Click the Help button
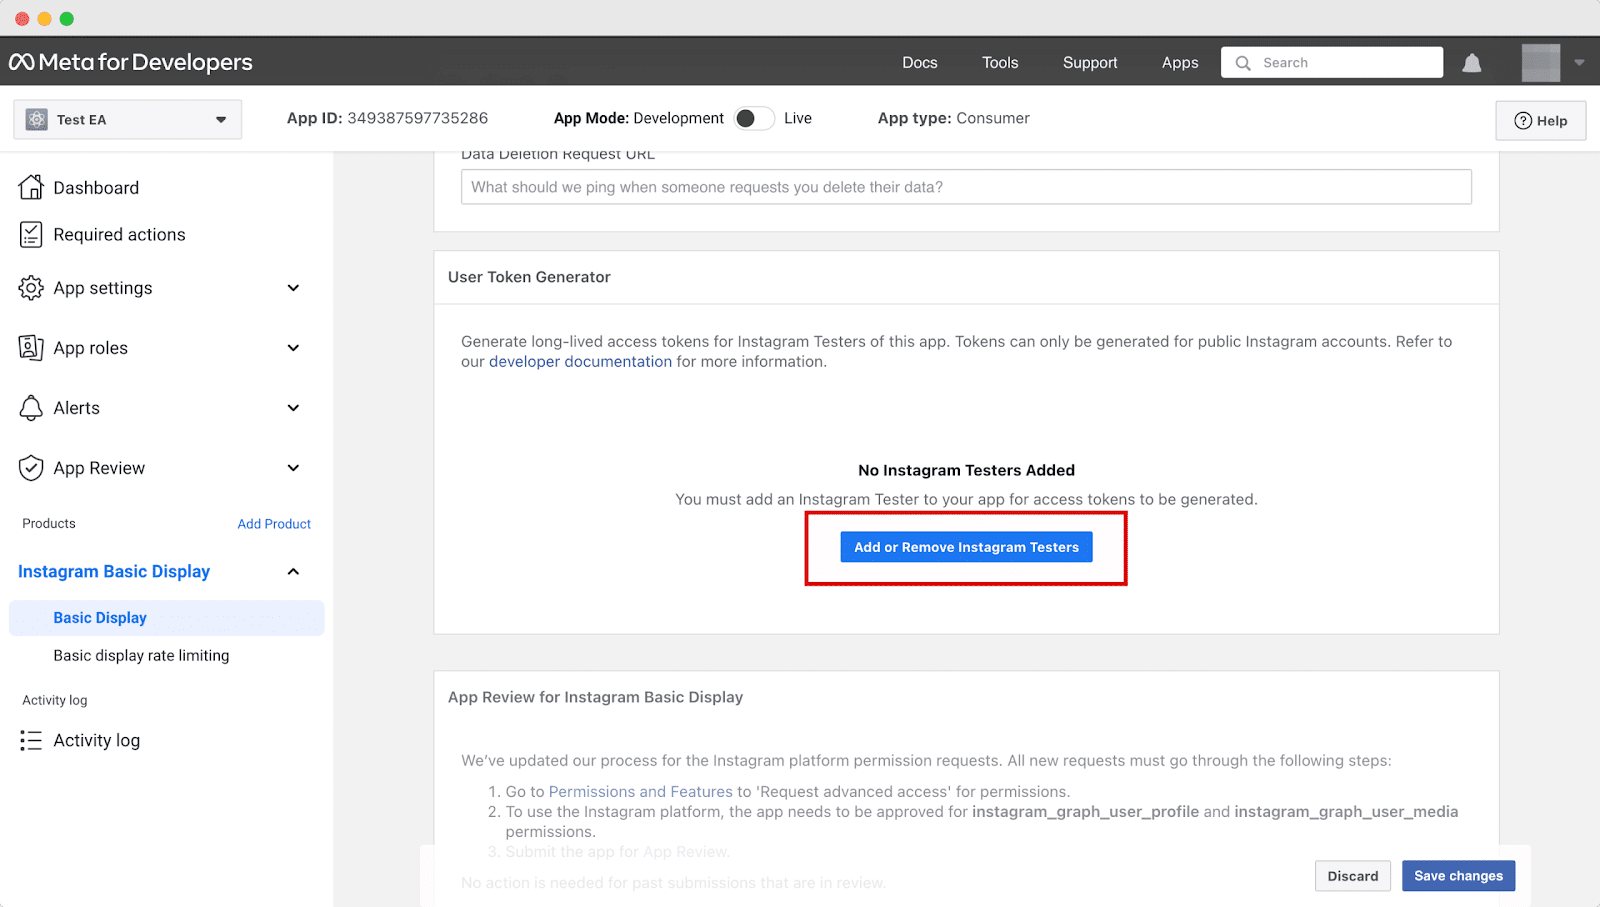1600x907 pixels. click(1541, 121)
